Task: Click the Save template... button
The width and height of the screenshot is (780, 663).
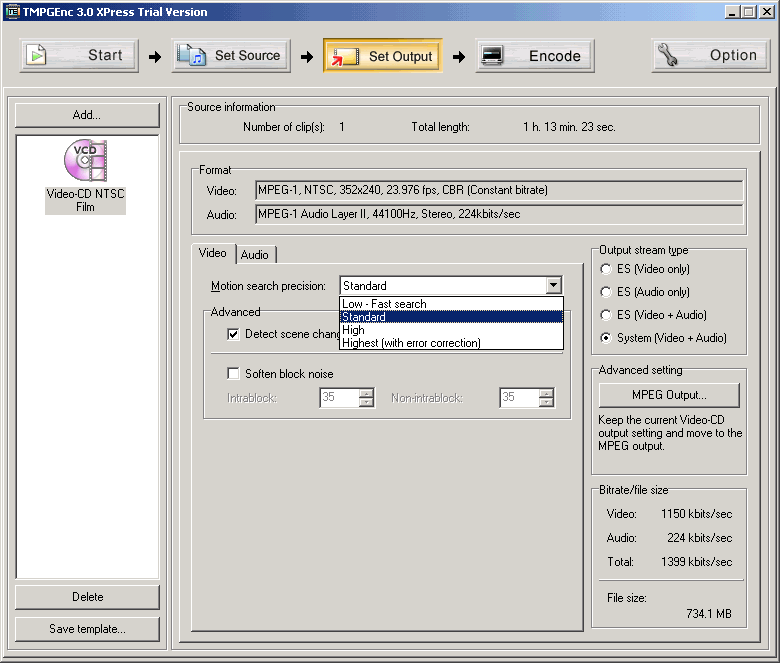Action: [87, 629]
